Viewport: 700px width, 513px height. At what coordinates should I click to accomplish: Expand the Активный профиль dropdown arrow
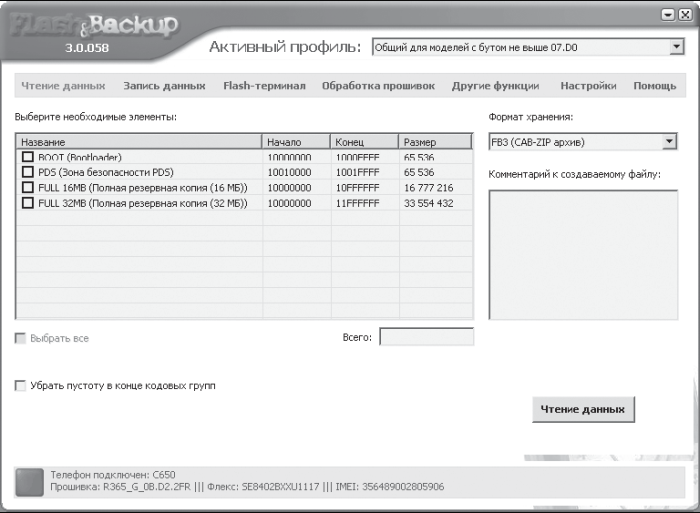676,47
